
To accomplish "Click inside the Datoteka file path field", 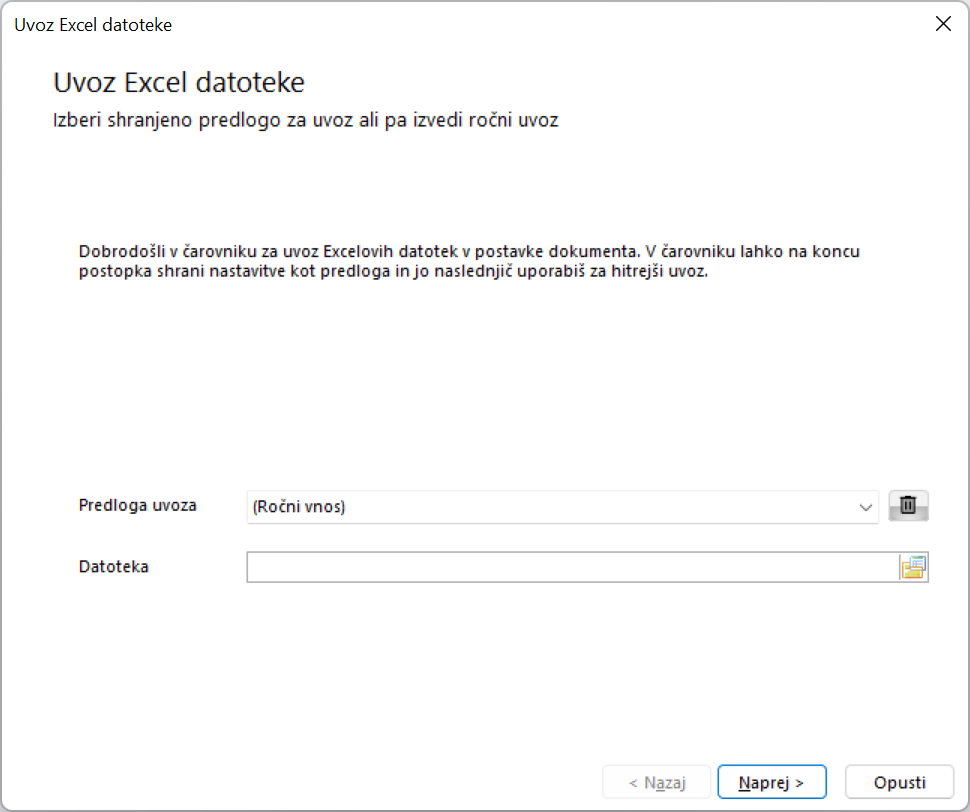I will point(572,567).
